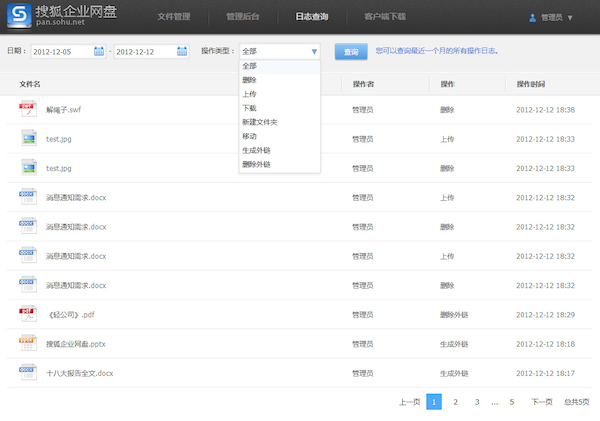Go to the 管理后台 tab
600x421 pixels.
tap(243, 17)
